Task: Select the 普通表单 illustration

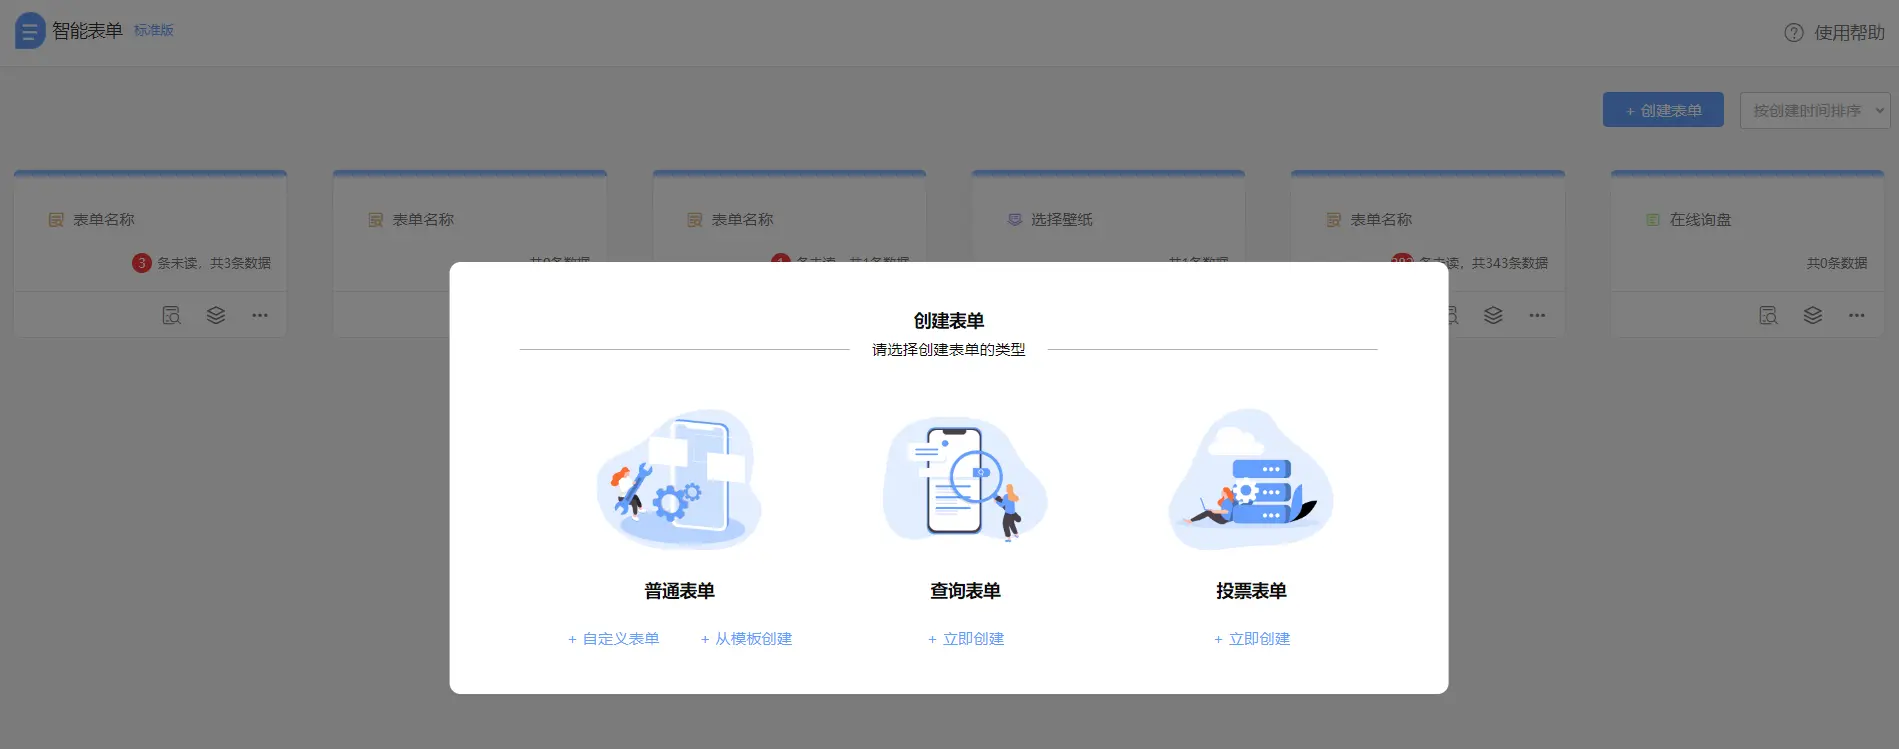Action: pyautogui.click(x=679, y=480)
